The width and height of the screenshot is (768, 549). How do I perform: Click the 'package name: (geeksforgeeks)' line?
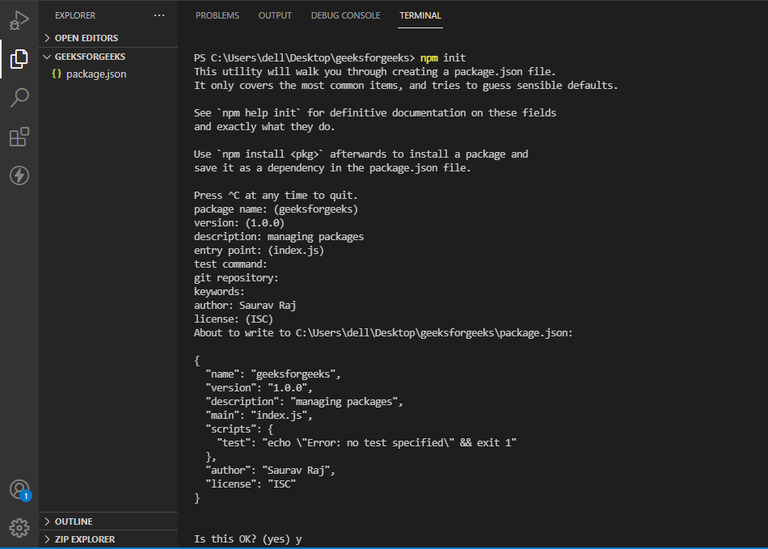click(276, 209)
